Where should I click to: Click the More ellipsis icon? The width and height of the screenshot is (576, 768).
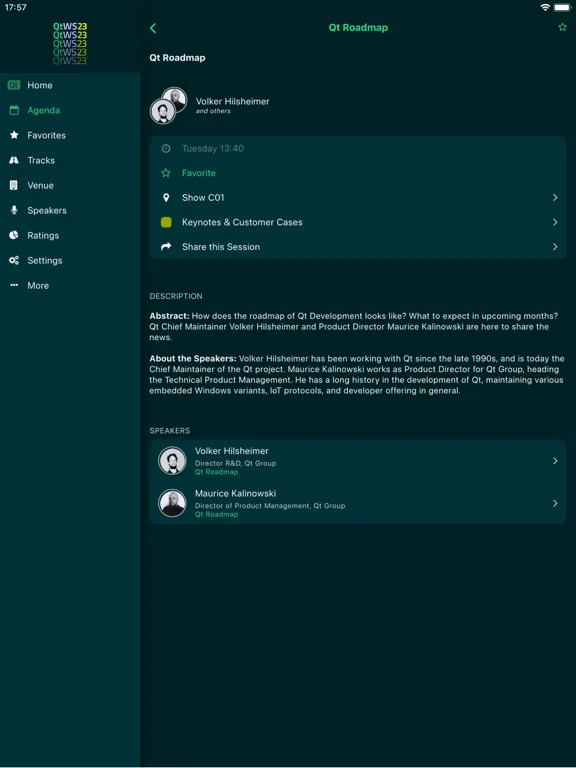coord(14,285)
